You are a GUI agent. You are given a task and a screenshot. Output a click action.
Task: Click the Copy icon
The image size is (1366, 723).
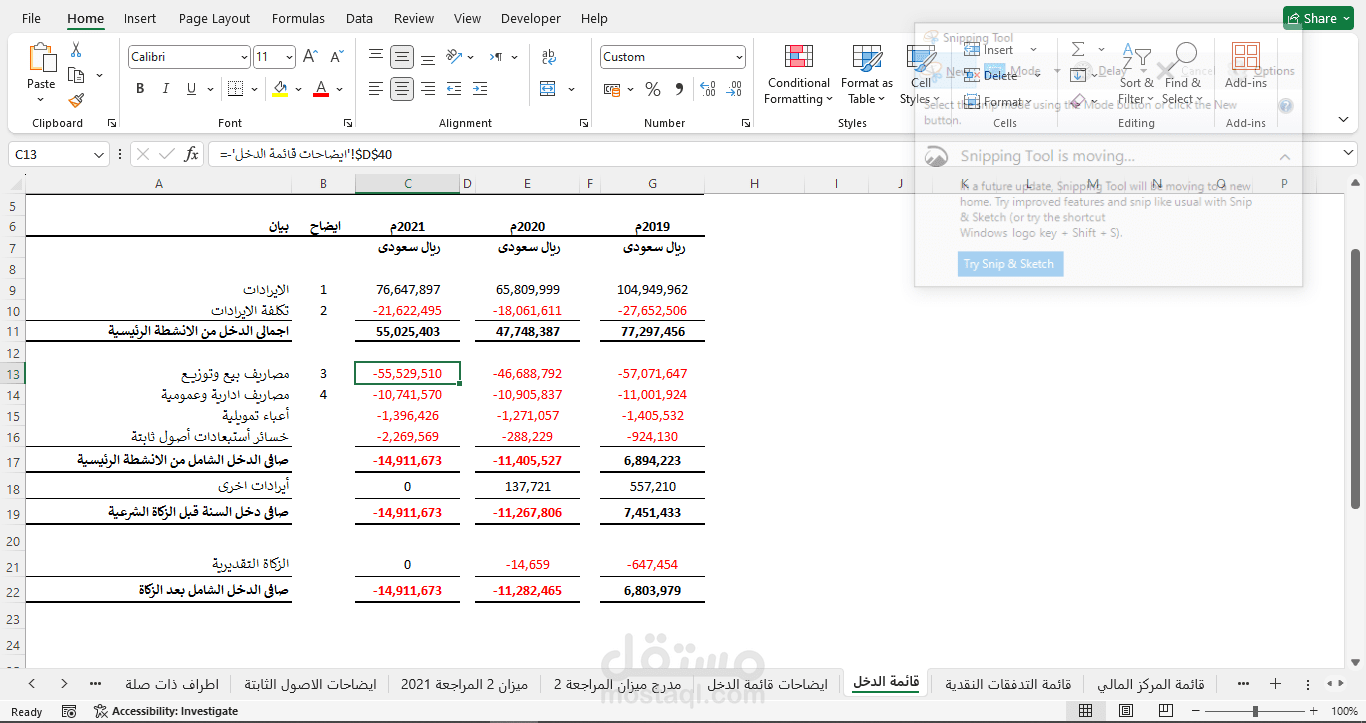pos(76,75)
